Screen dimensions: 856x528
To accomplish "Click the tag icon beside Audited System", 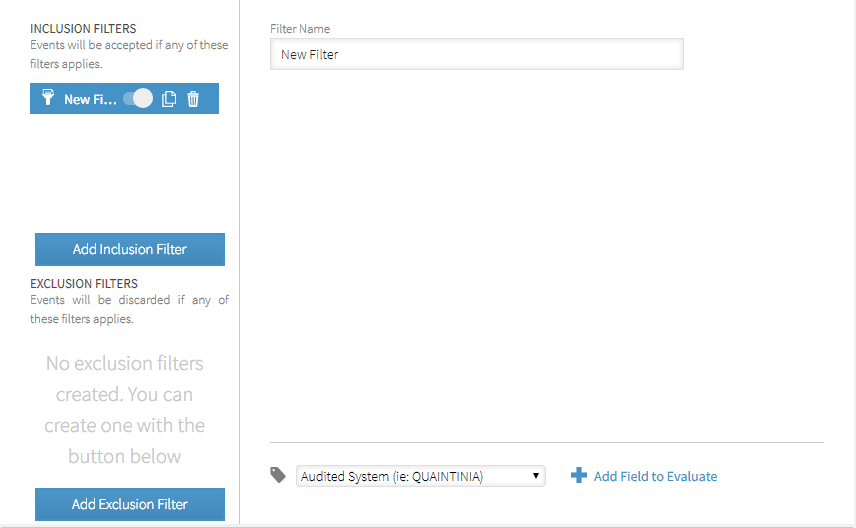I will [278, 476].
